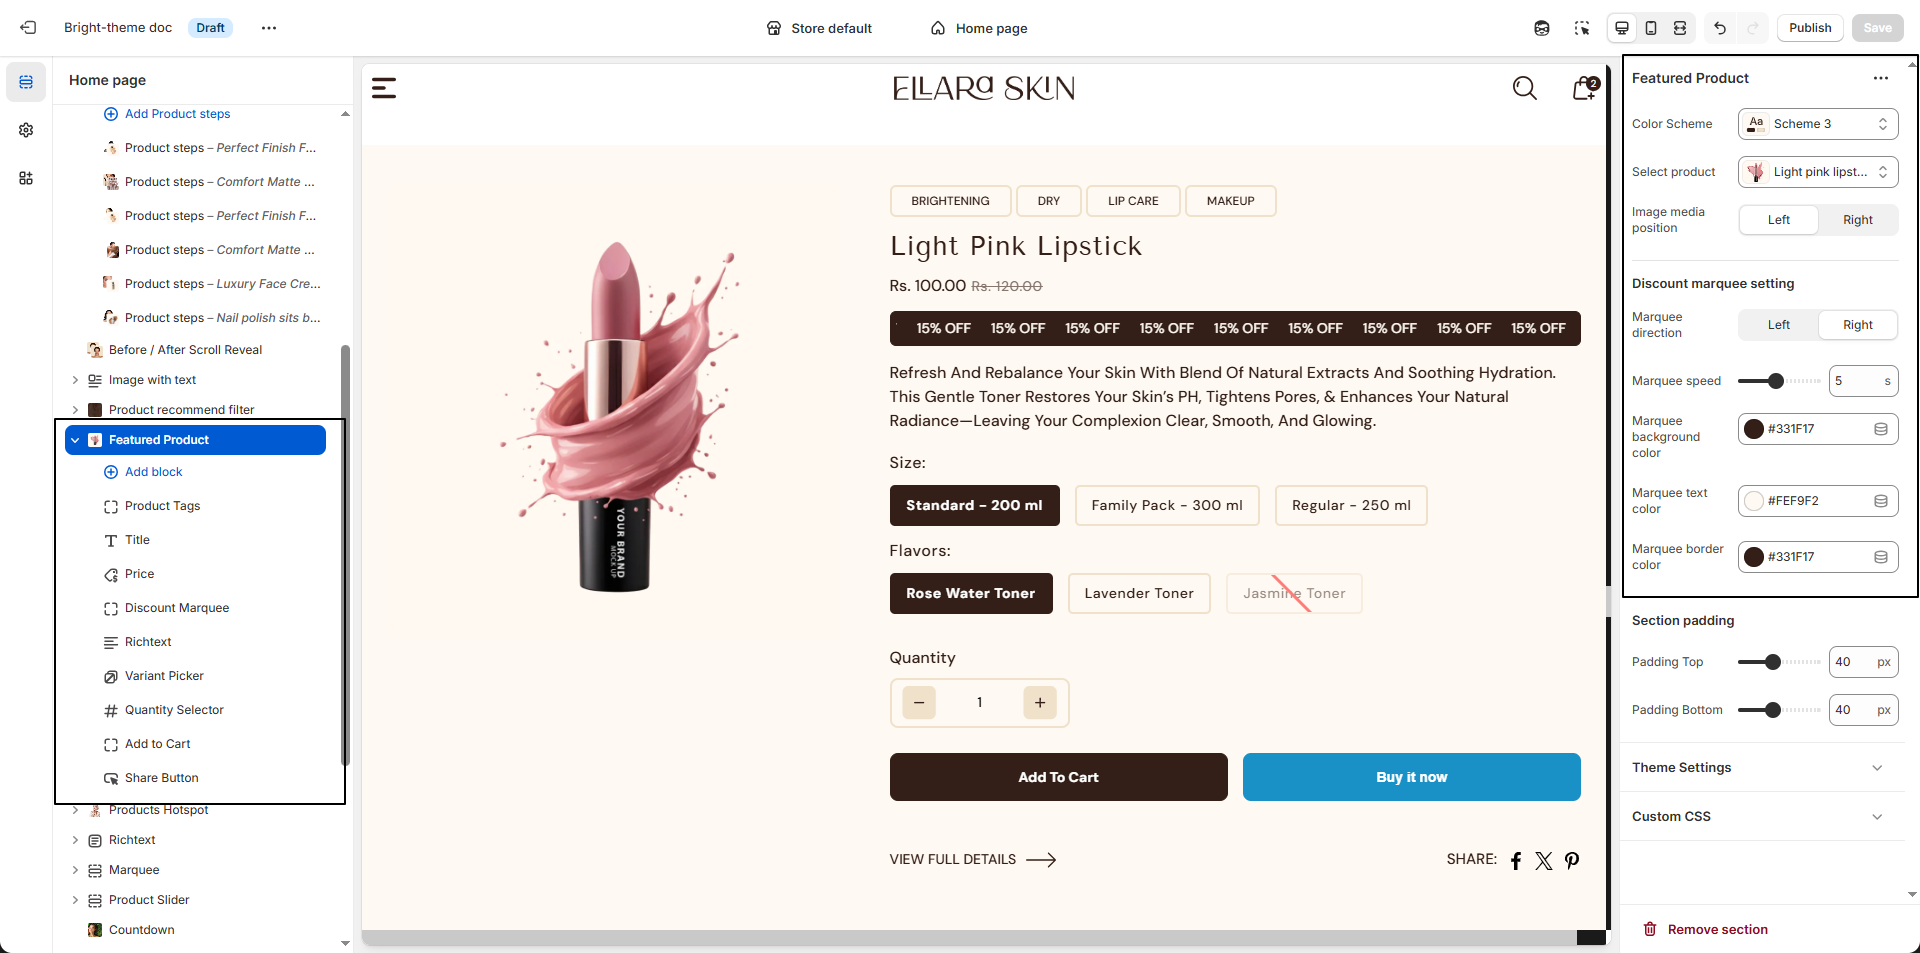Click dynamic source icon for marquee background color

click(x=1881, y=429)
